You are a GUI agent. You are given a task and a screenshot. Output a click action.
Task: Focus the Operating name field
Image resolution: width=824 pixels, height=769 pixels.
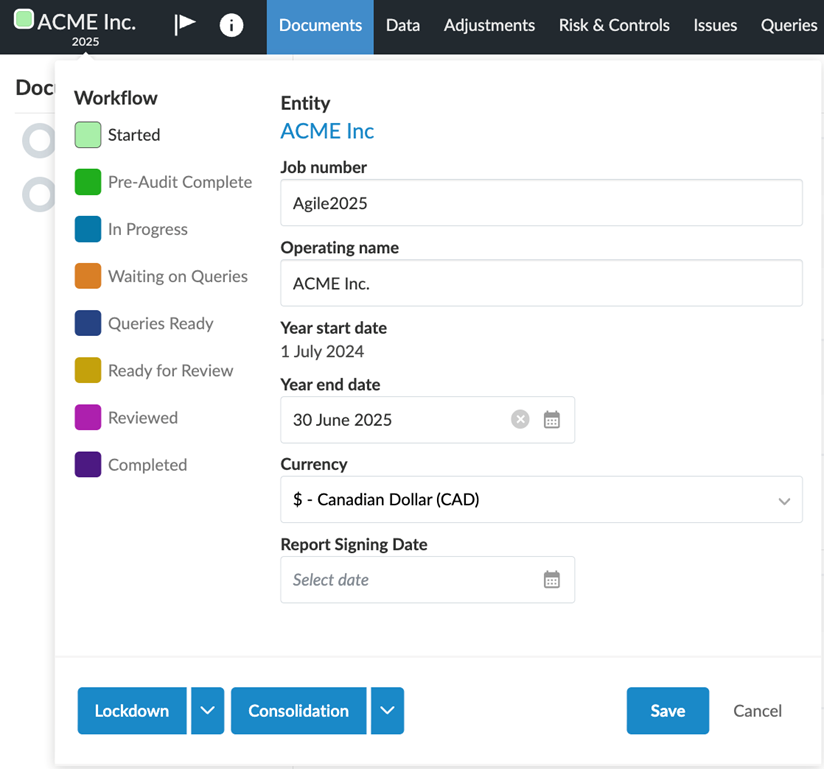[541, 283]
